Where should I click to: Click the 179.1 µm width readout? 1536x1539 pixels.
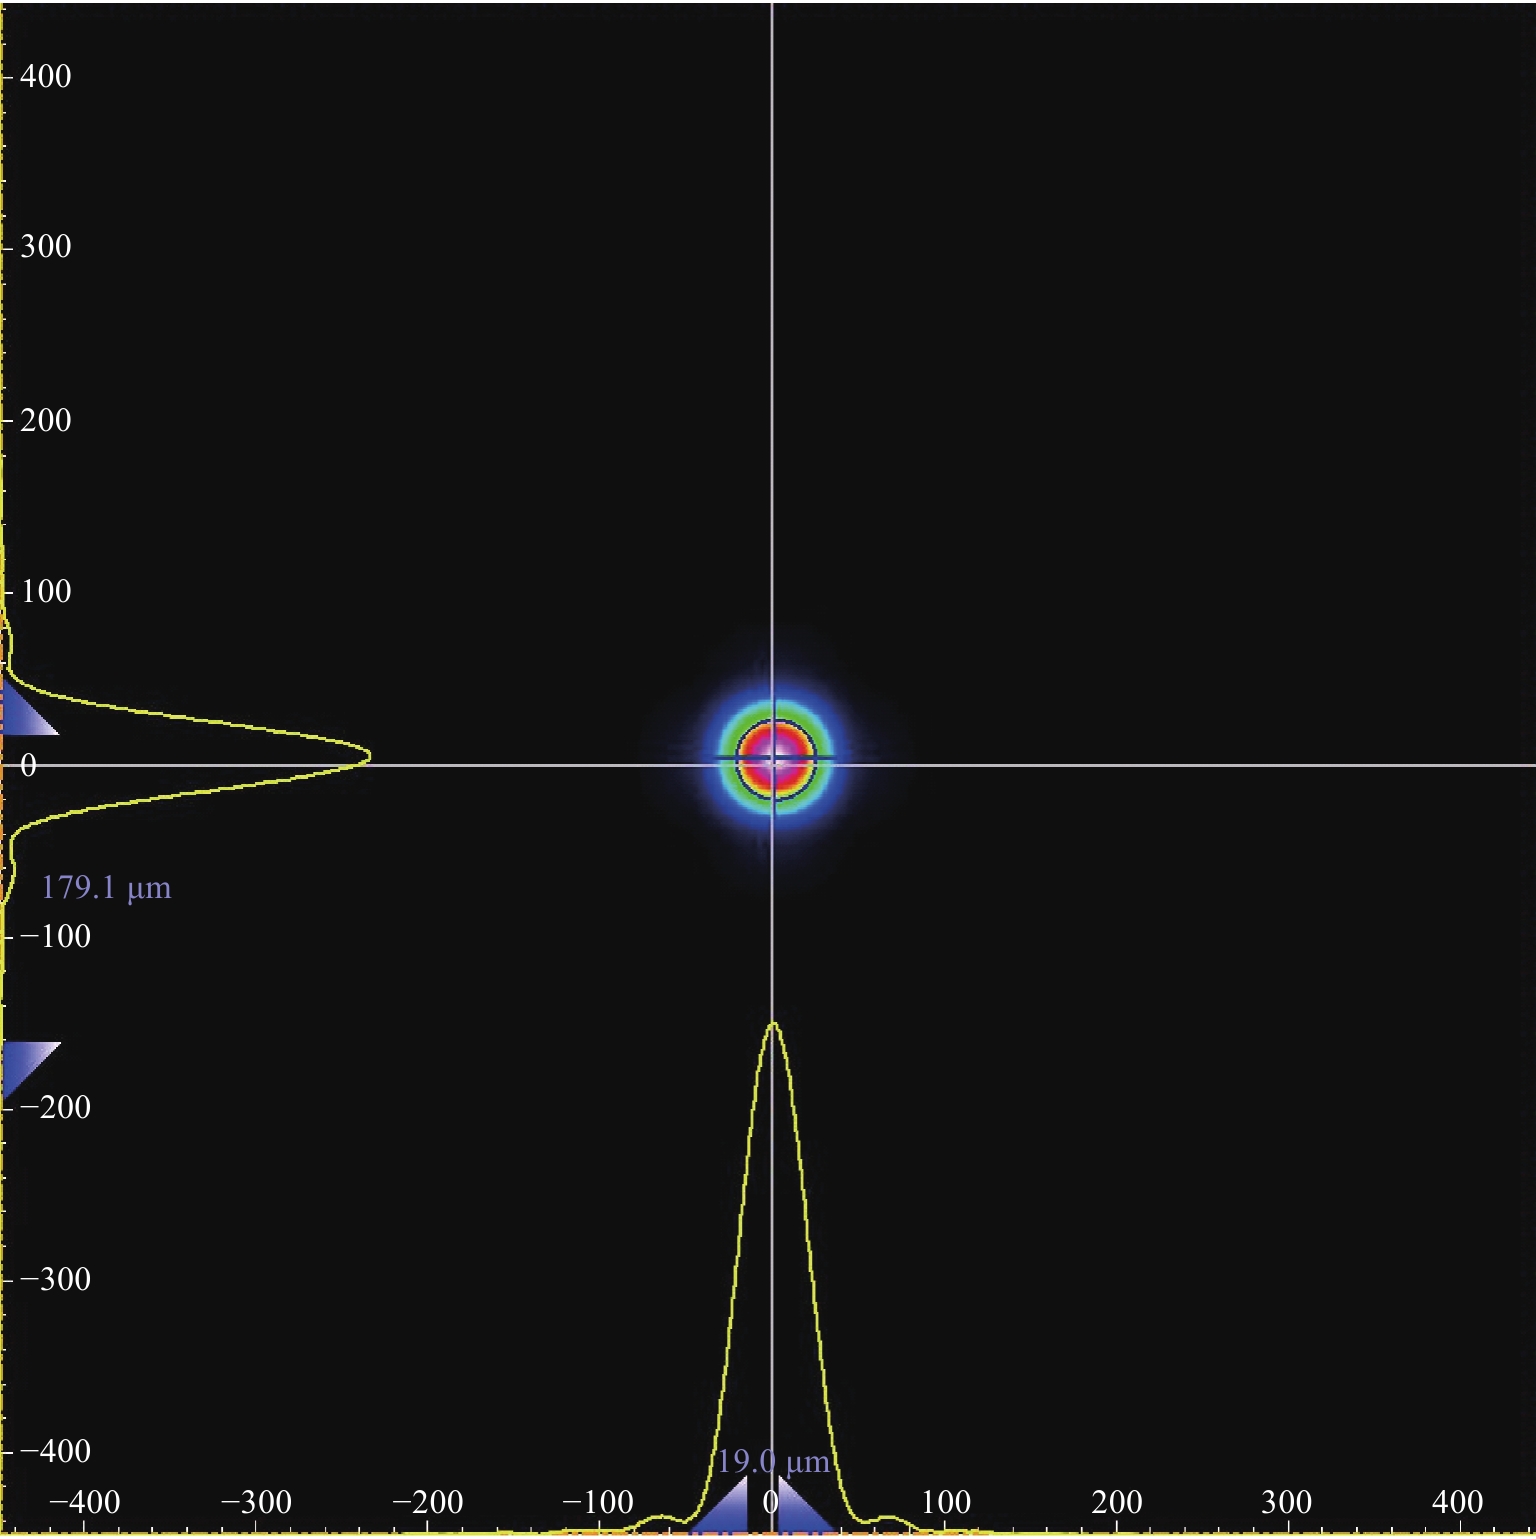pyautogui.click(x=106, y=887)
